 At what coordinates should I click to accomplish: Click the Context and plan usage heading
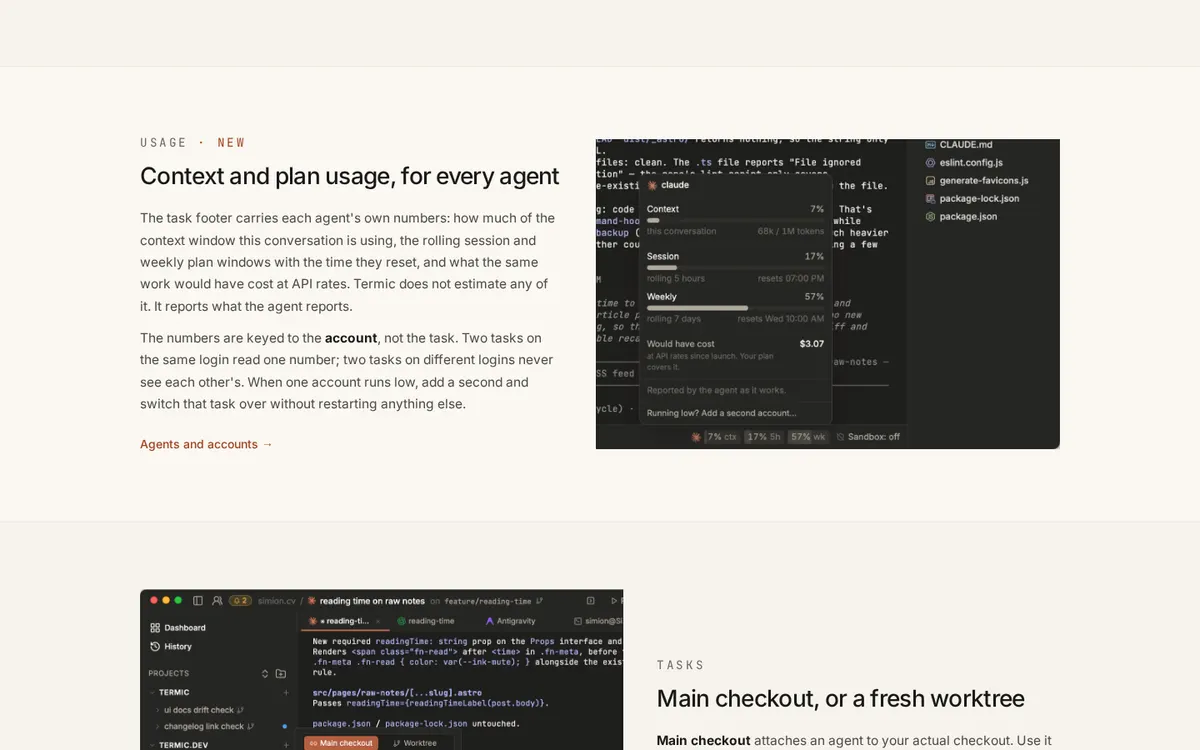[349, 176]
